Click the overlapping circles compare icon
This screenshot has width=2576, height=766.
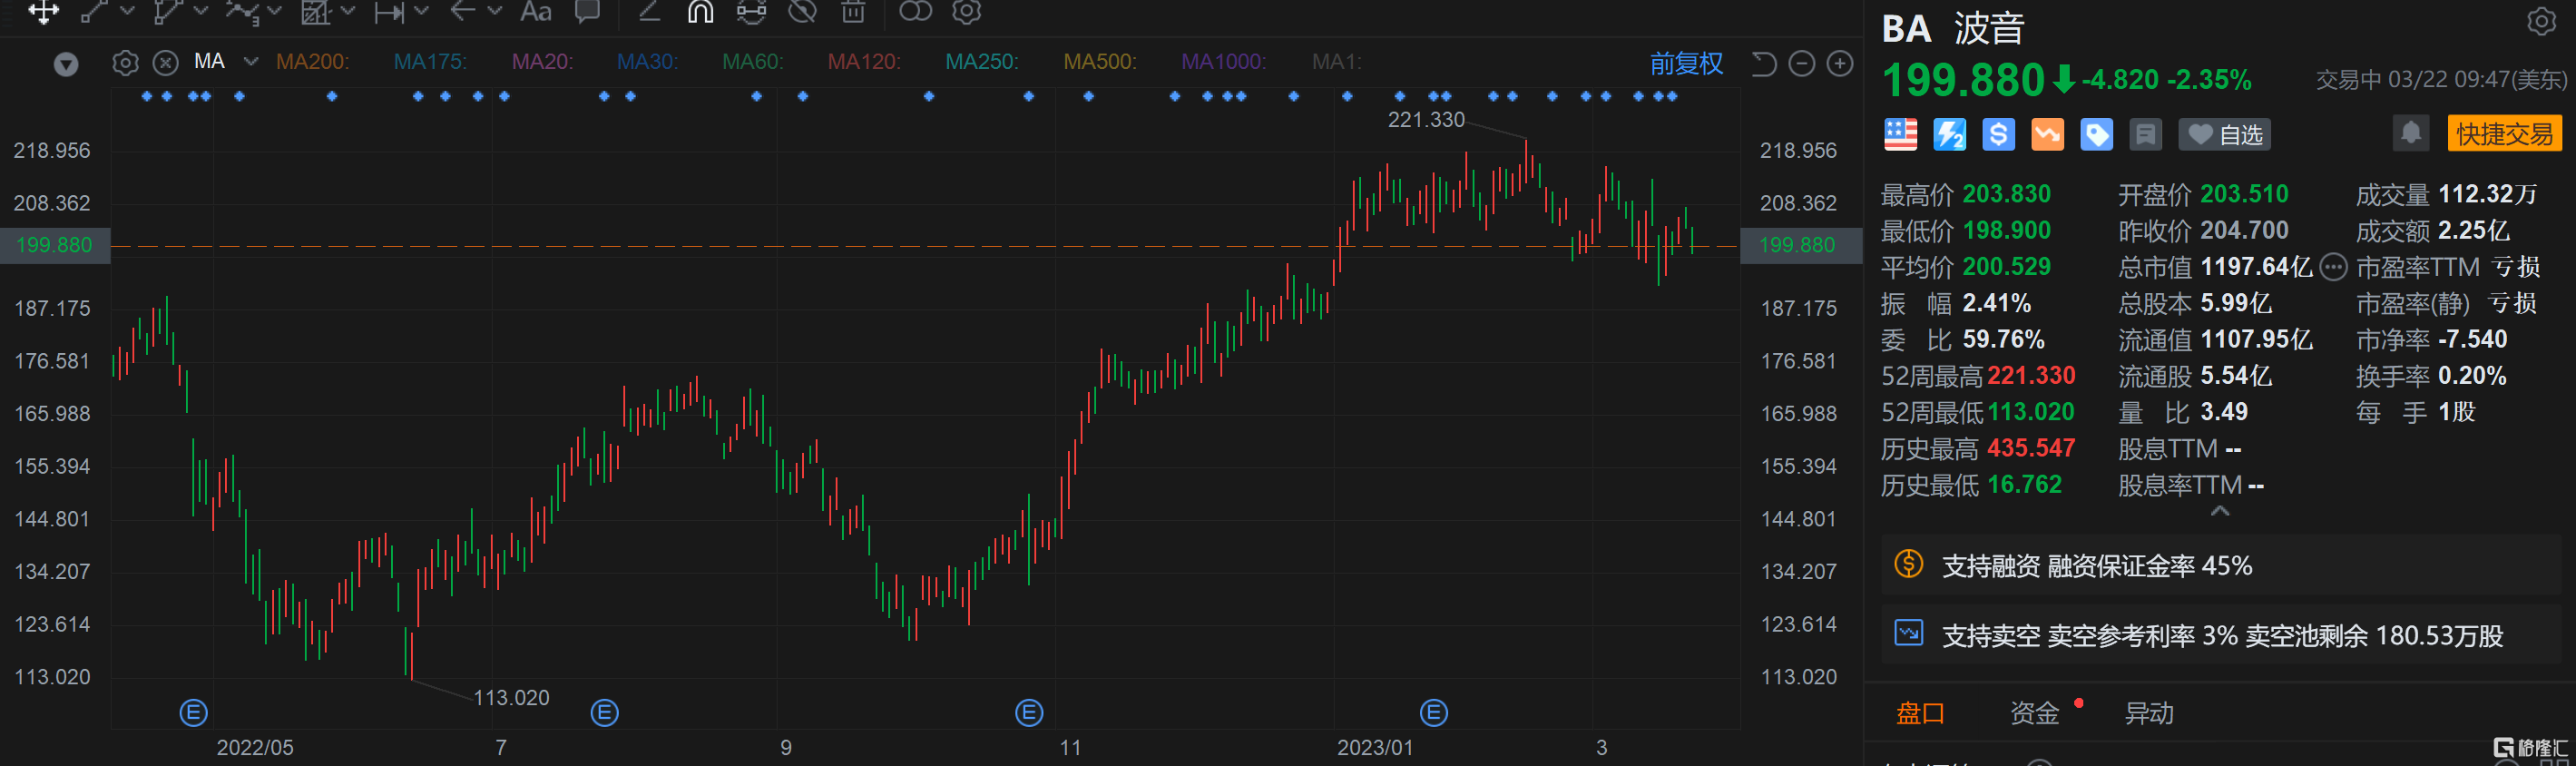coord(915,11)
